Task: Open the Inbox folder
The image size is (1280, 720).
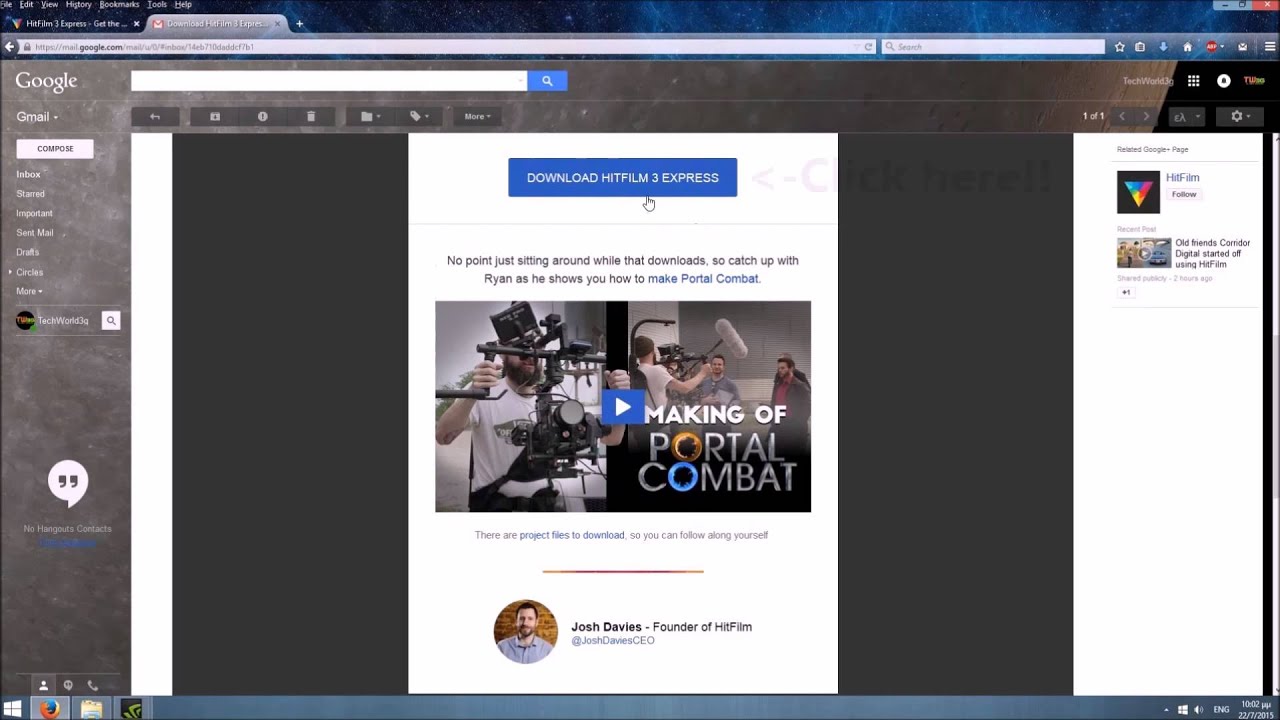Action: click(x=28, y=174)
